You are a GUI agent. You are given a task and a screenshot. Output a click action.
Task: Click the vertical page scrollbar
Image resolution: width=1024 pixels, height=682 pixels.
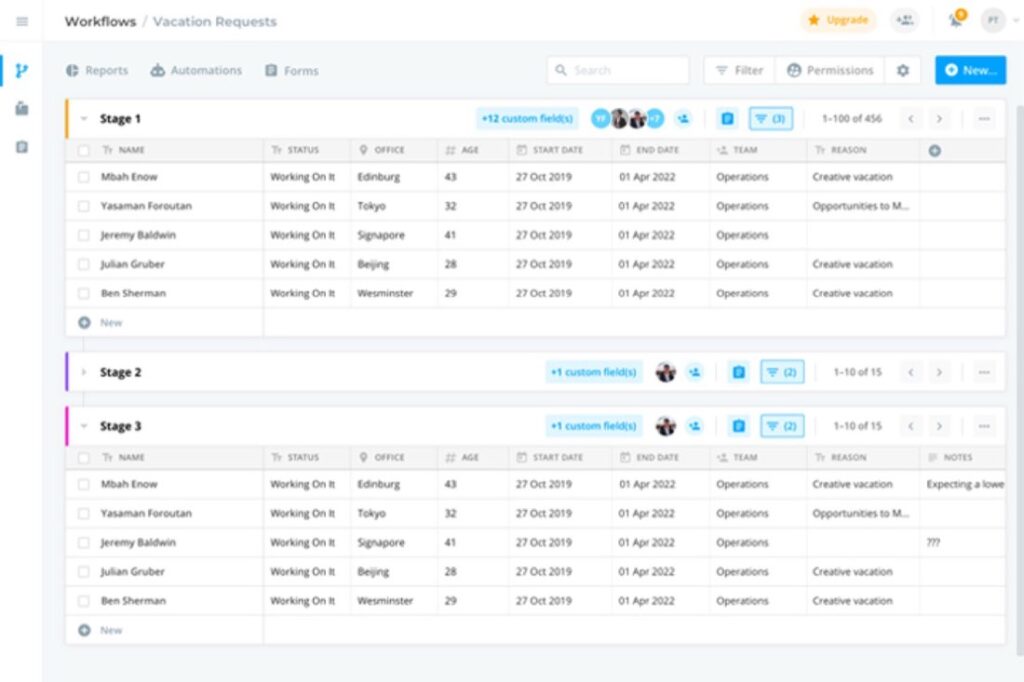(1020, 379)
